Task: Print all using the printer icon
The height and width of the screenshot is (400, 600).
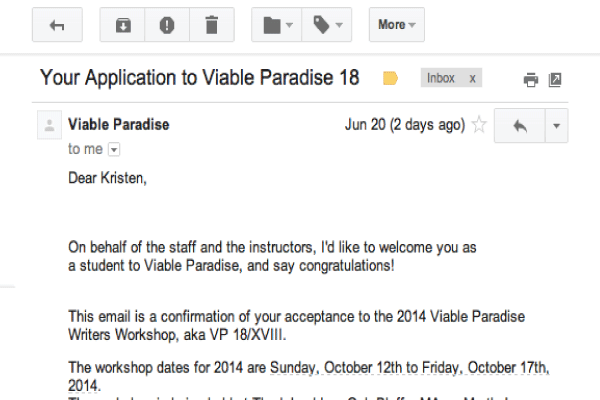Action: (531, 80)
